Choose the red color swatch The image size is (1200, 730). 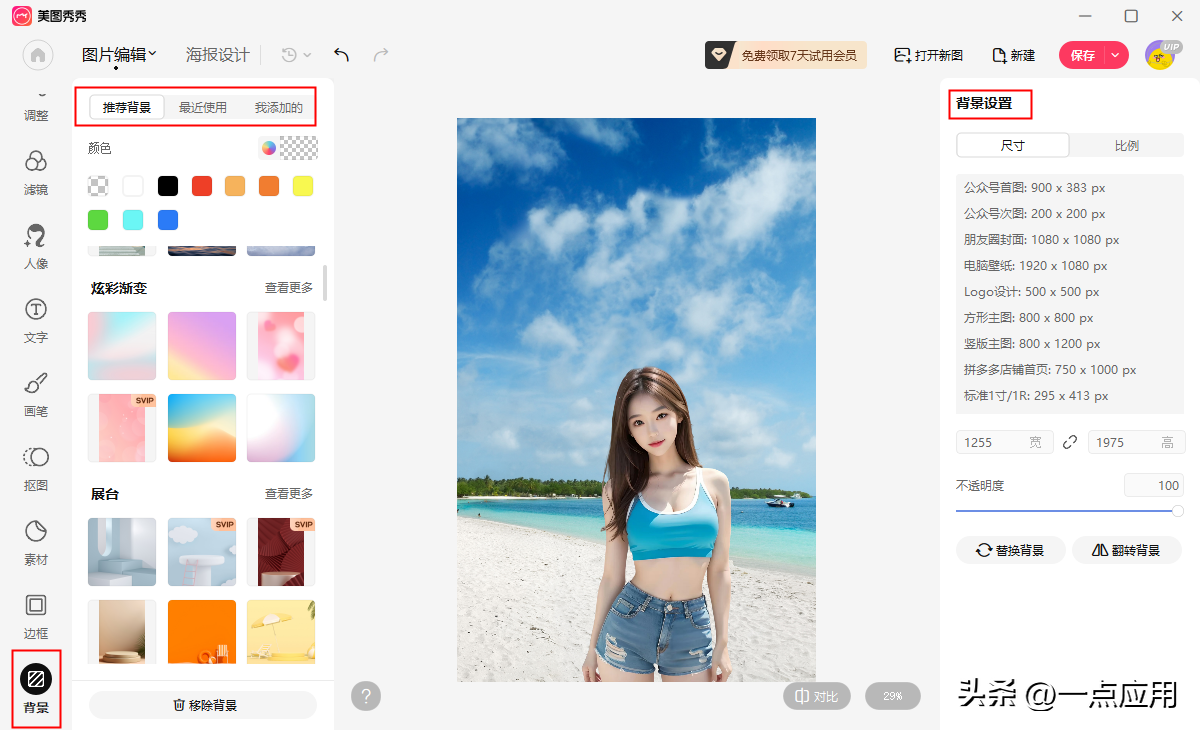coord(202,186)
